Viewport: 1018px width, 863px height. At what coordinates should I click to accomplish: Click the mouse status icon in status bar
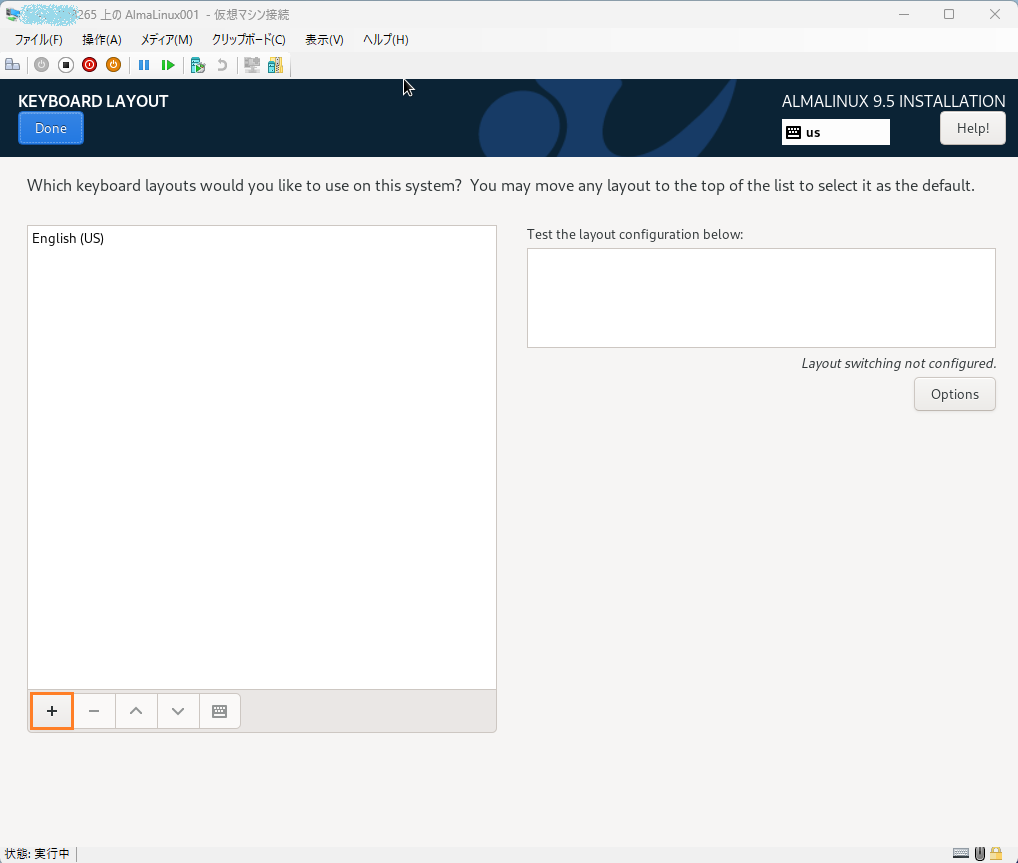(980, 853)
